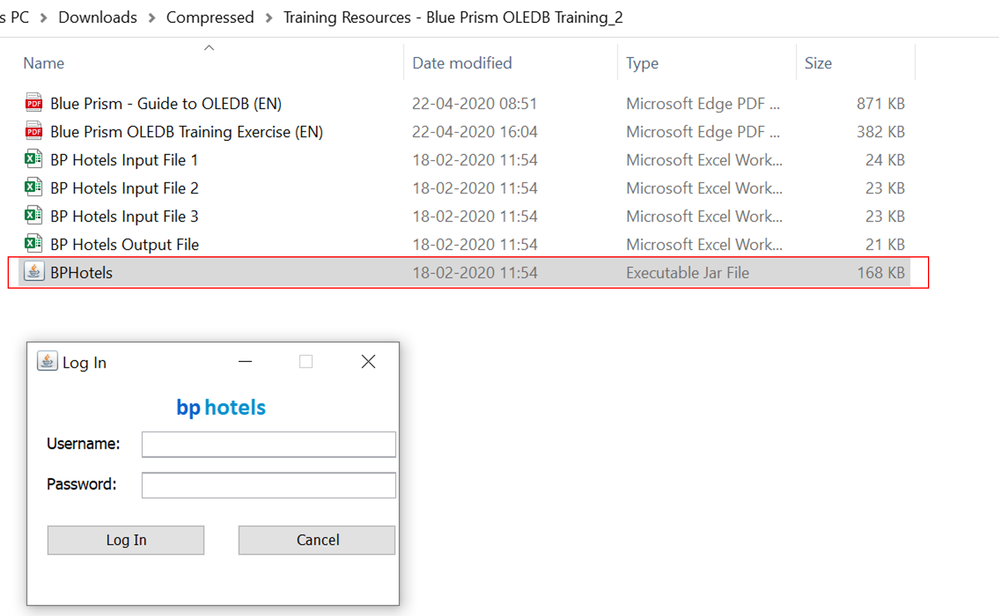Expand breadcrumb chevron after Downloads
This screenshot has width=999, height=616.
click(x=152, y=18)
